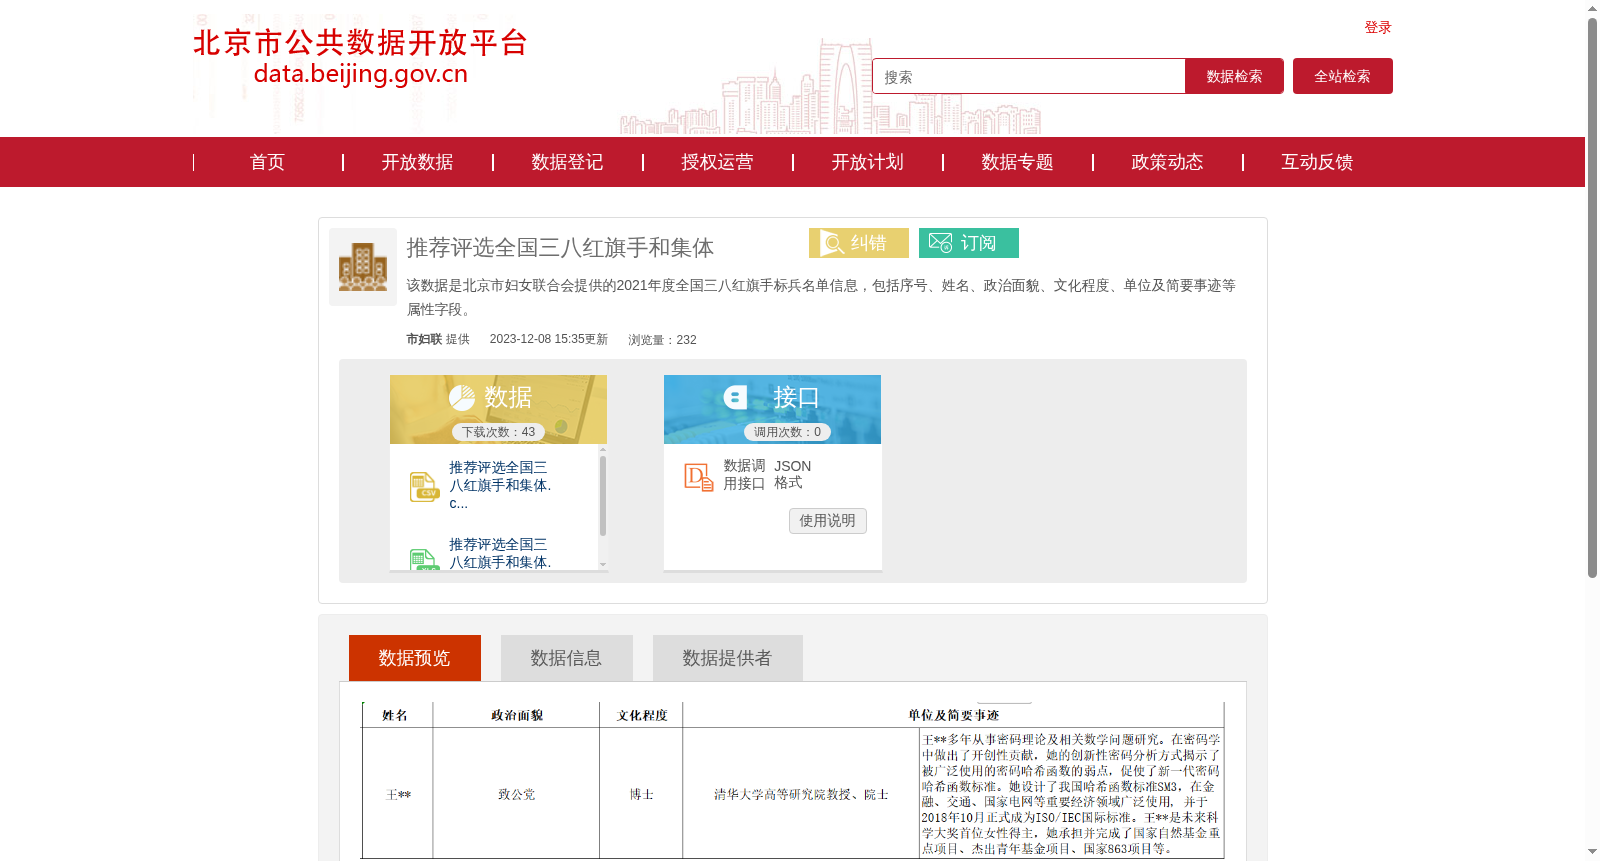Screen dimensions: 1600x861
Task: Download the first 推荐评选全国三八红旗手和集体 csv file
Action: point(500,485)
